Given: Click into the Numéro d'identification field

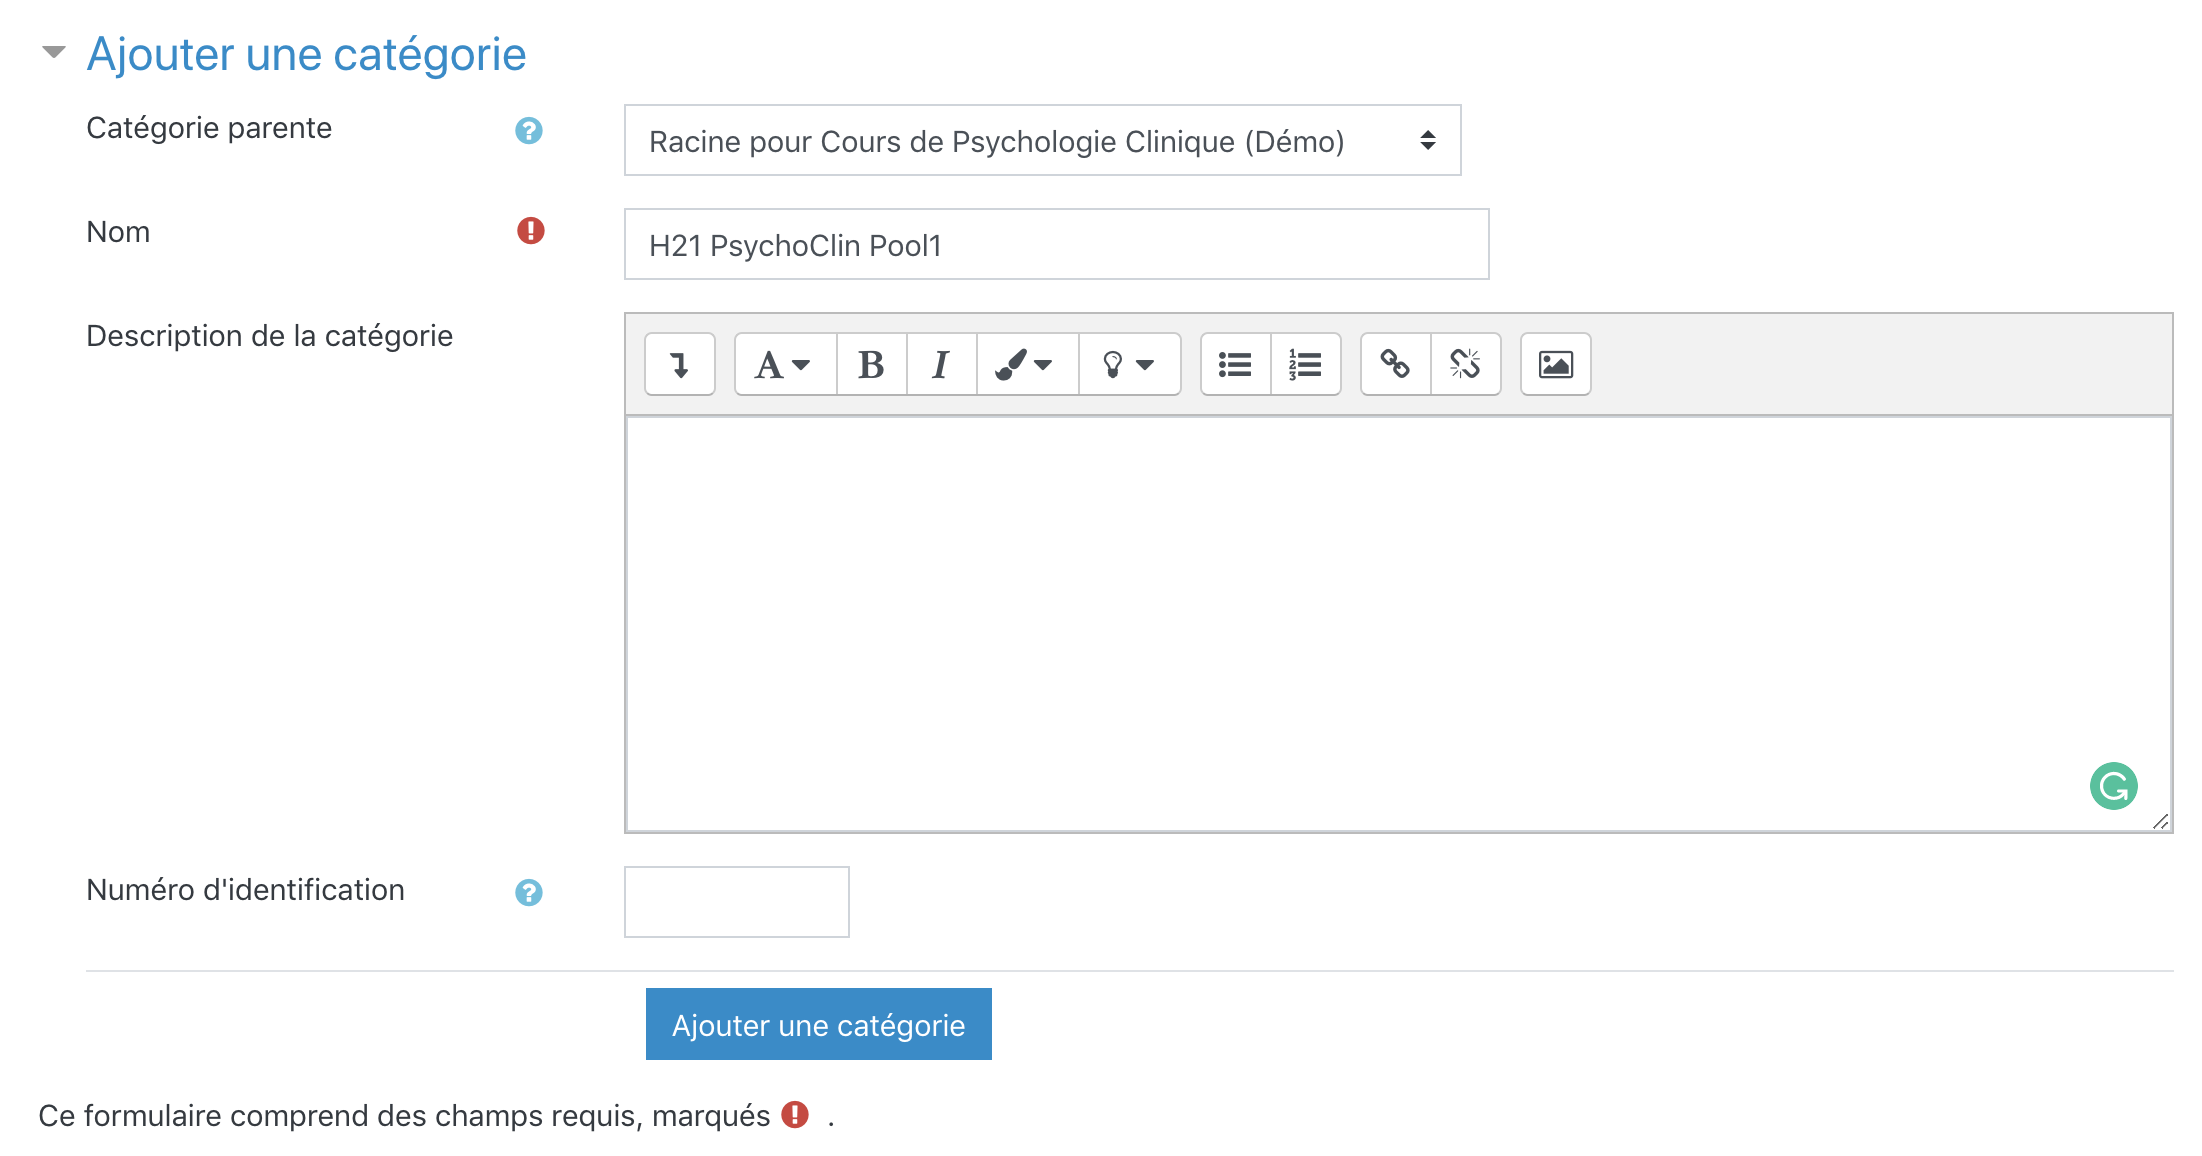Looking at the screenshot, I should (736, 902).
